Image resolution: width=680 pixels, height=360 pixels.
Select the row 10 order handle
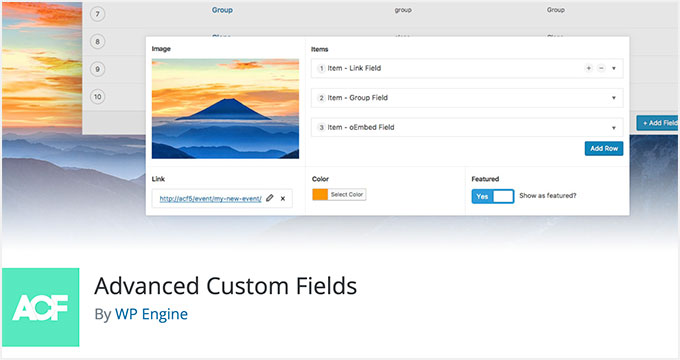click(x=97, y=97)
